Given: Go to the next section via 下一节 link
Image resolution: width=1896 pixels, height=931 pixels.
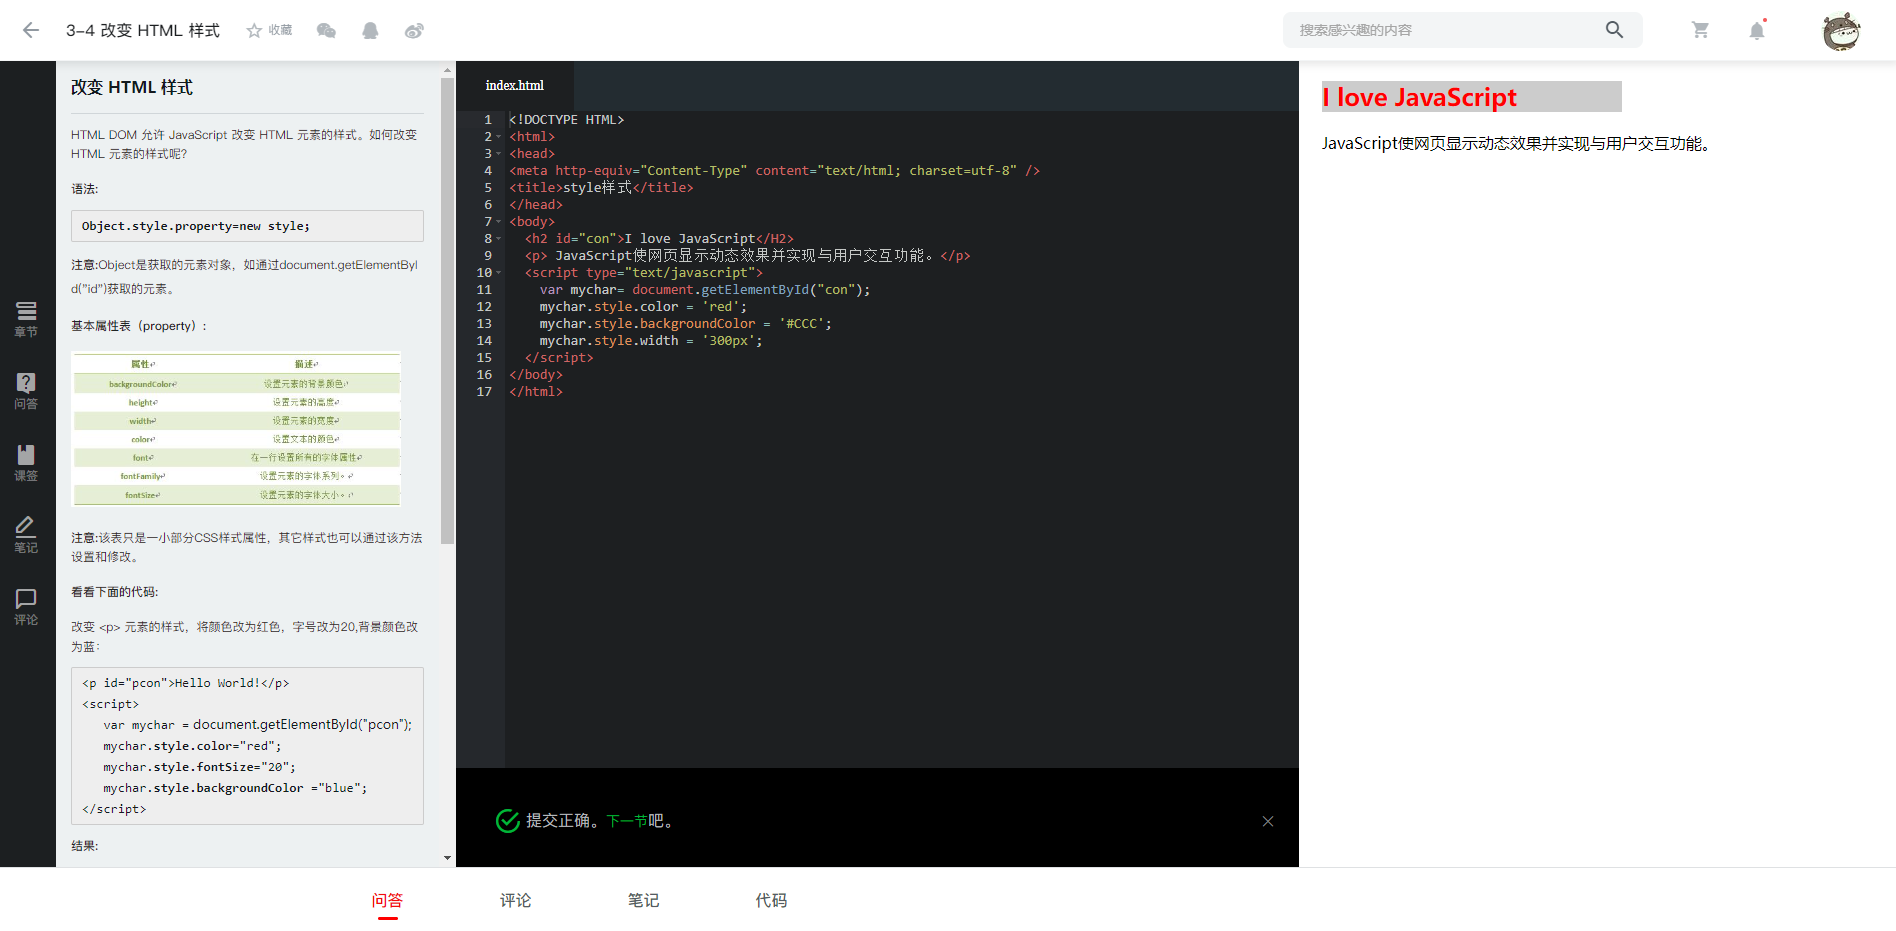Looking at the screenshot, I should point(627,821).
